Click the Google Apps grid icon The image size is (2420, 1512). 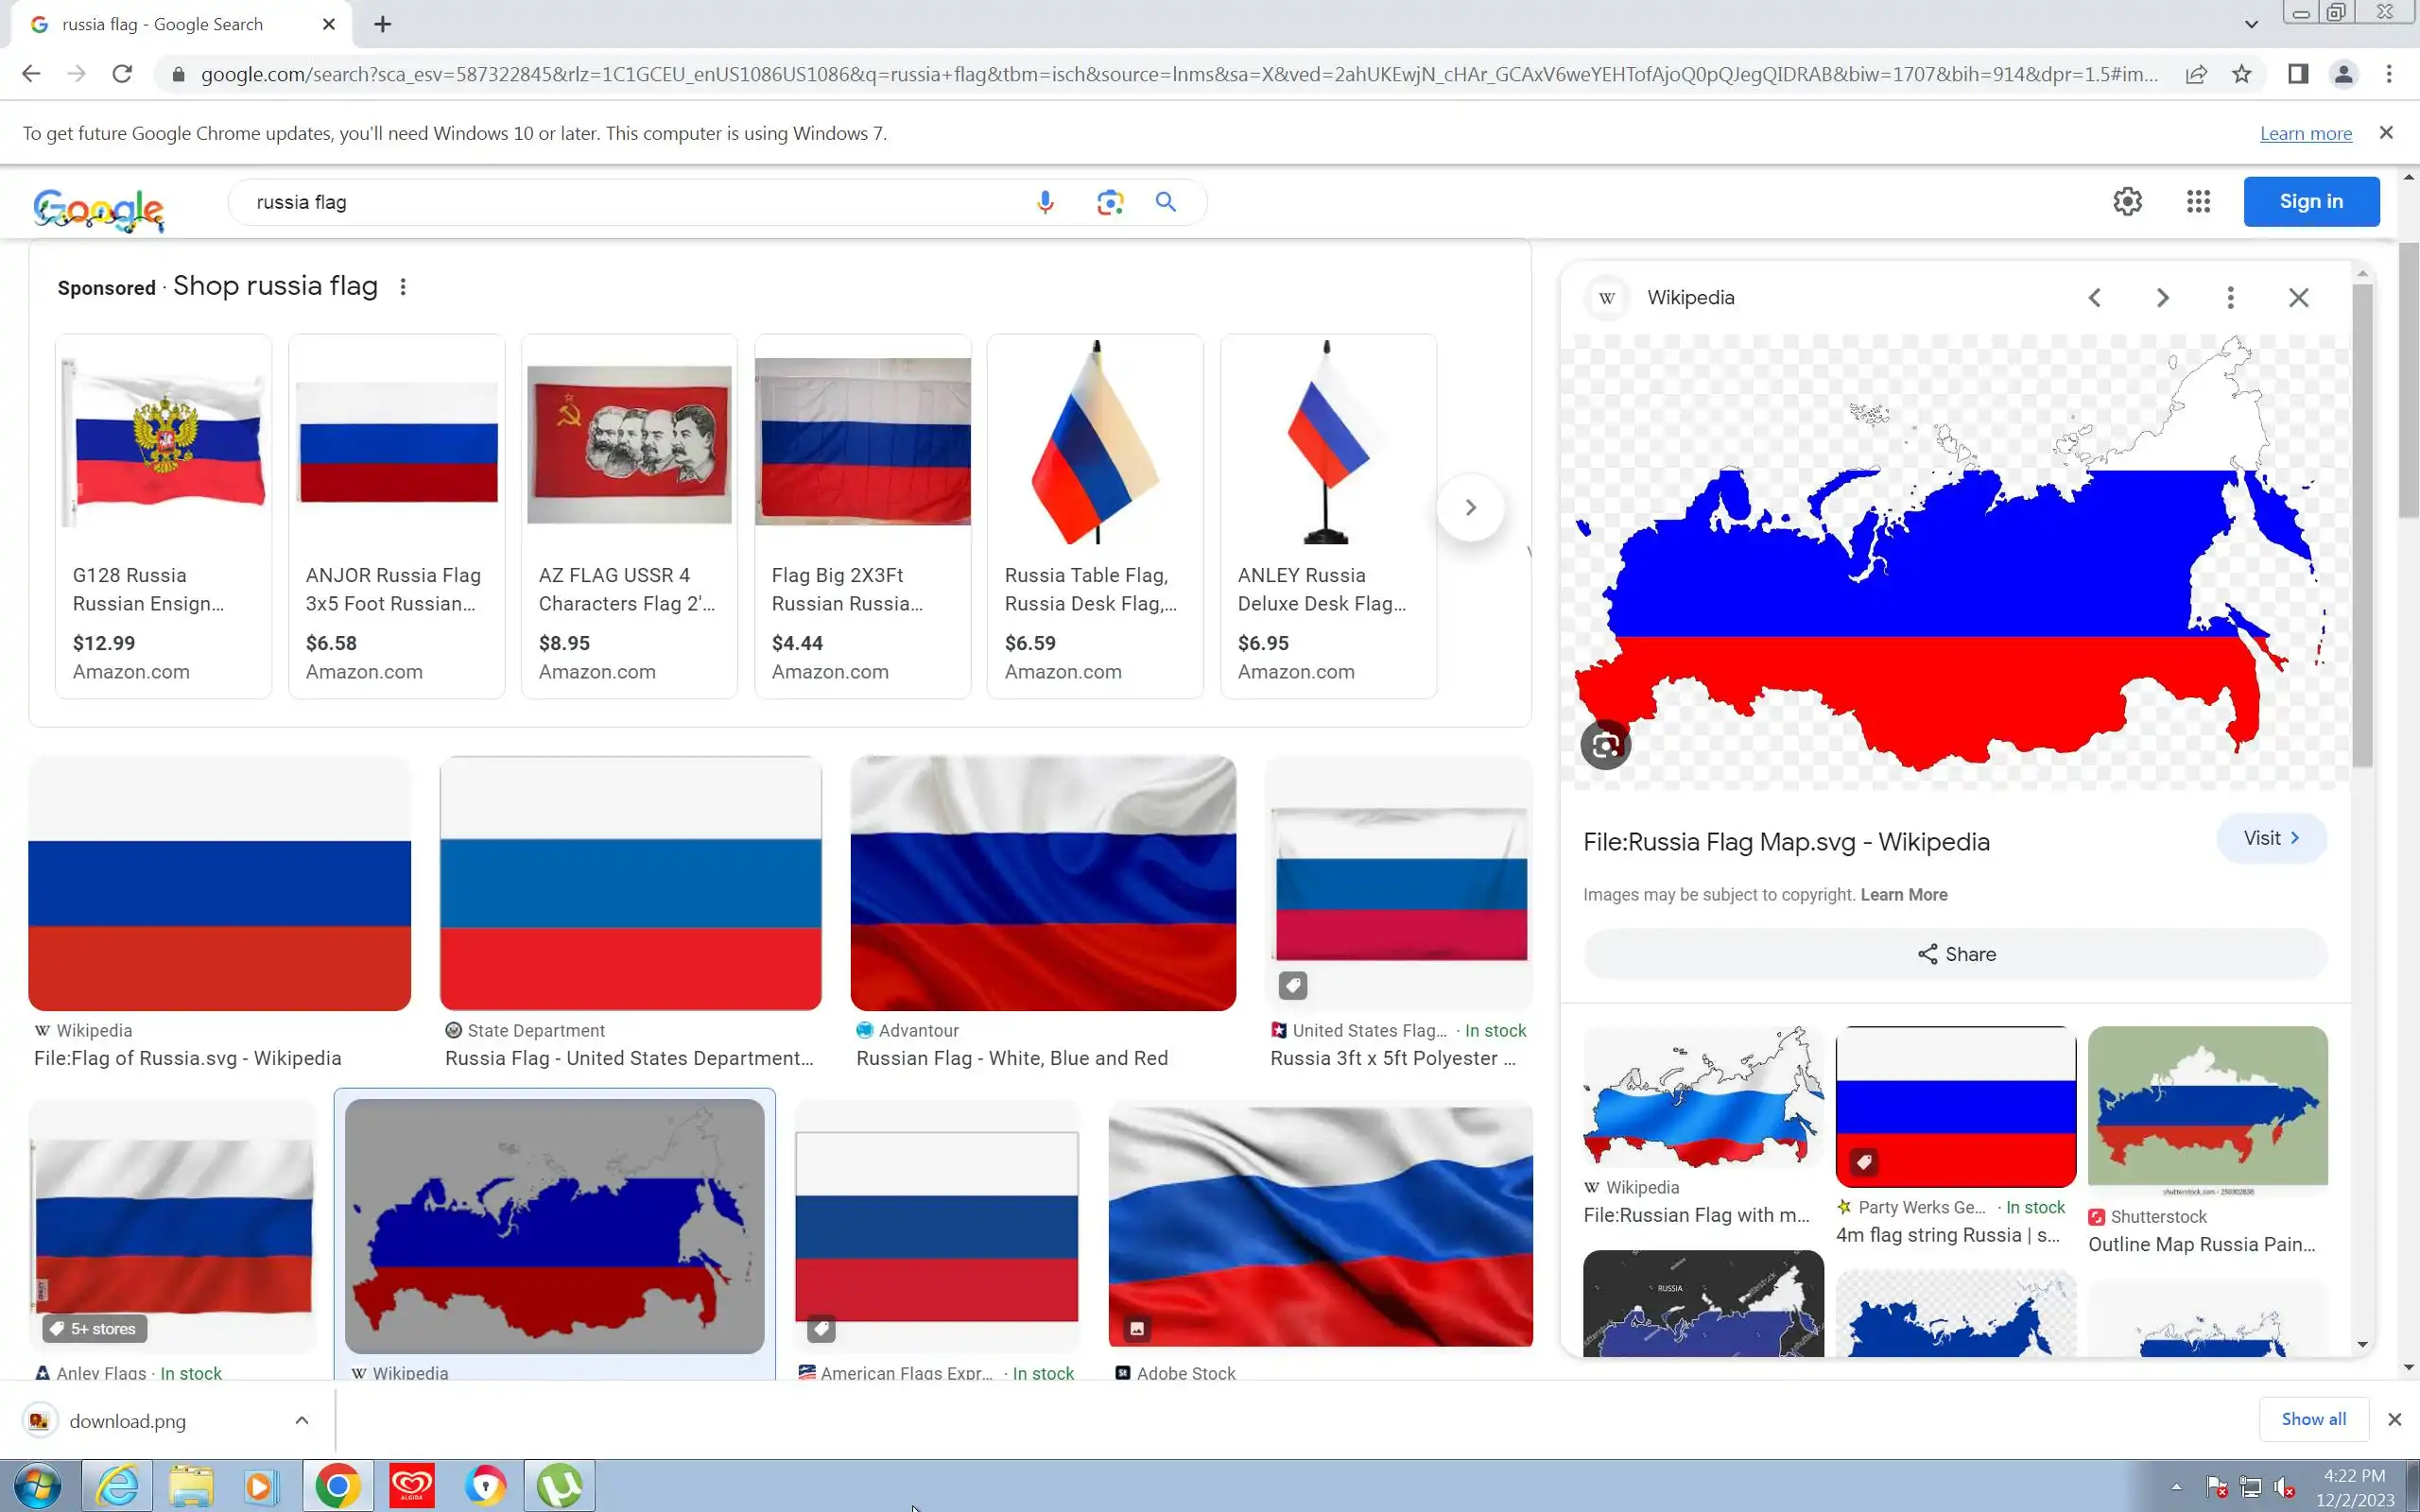pos(2197,202)
